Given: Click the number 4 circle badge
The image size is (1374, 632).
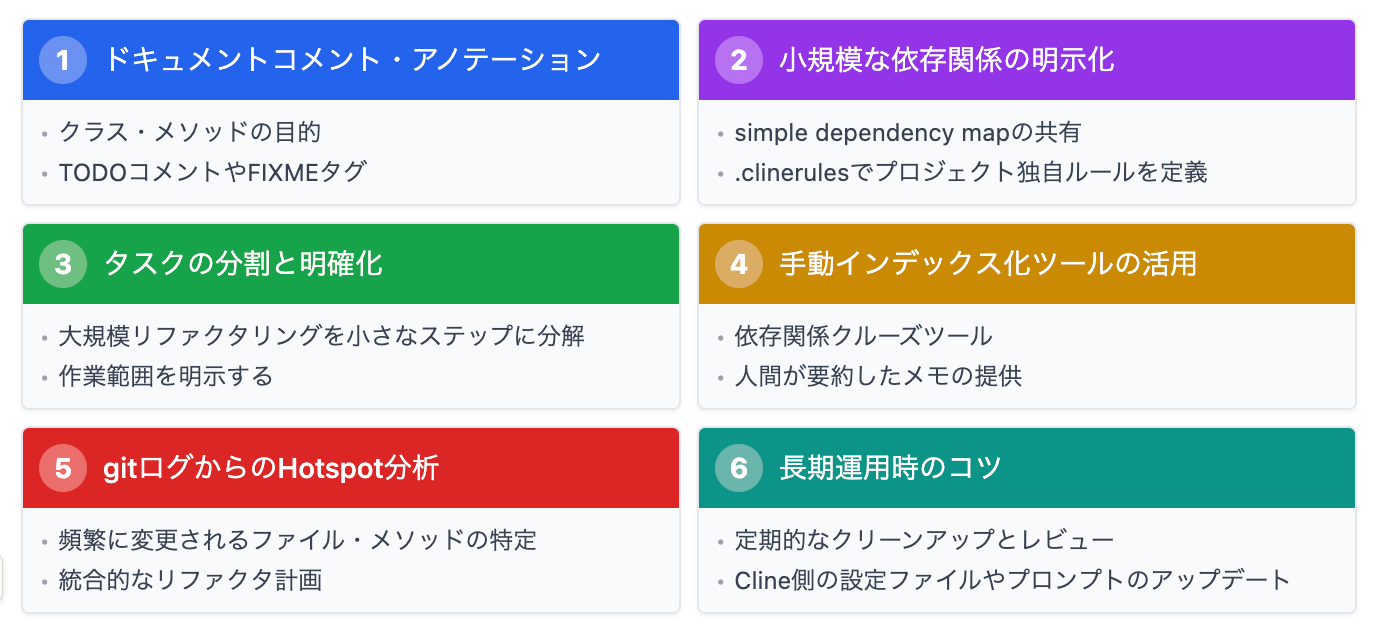Looking at the screenshot, I should 739,264.
